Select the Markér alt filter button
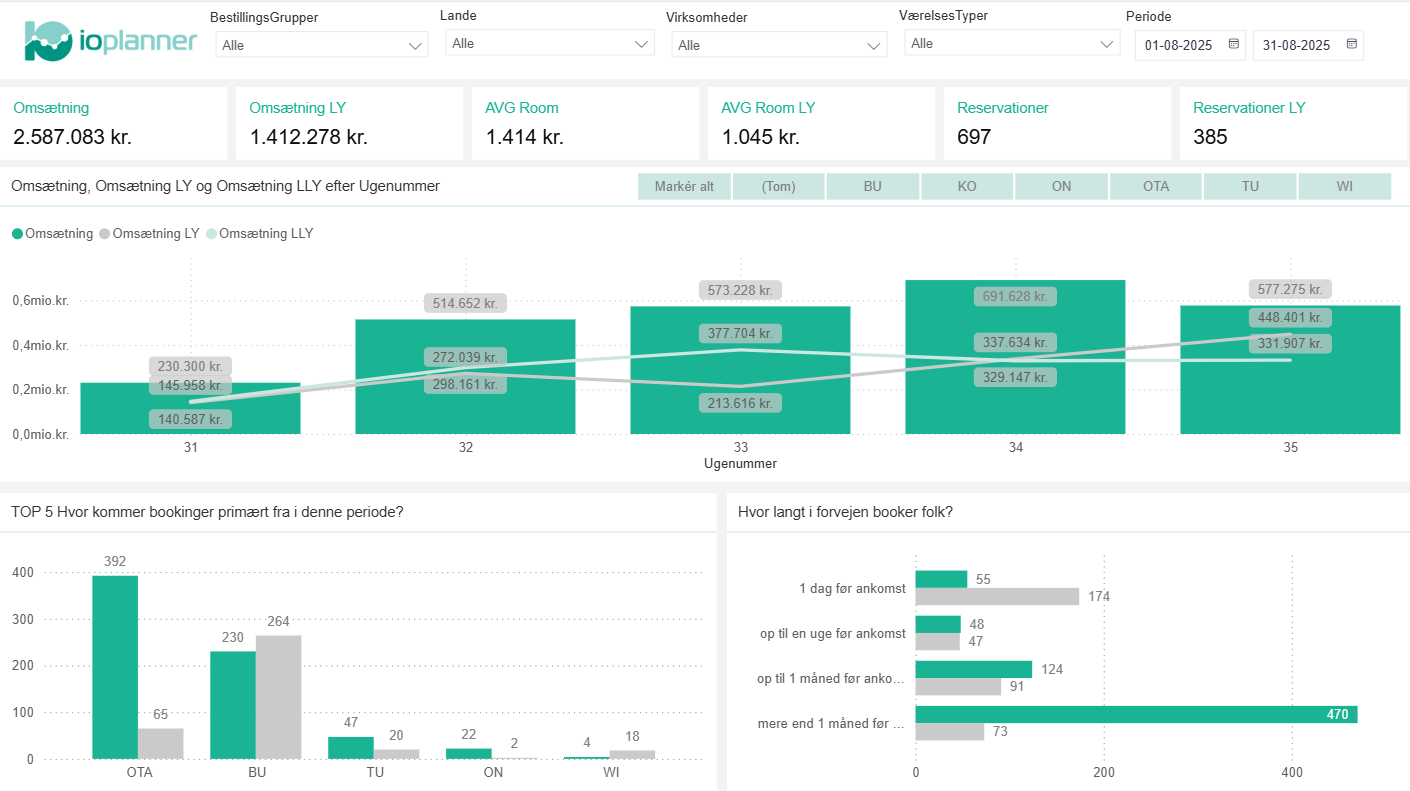This screenshot has height=791, width=1410. coord(684,187)
